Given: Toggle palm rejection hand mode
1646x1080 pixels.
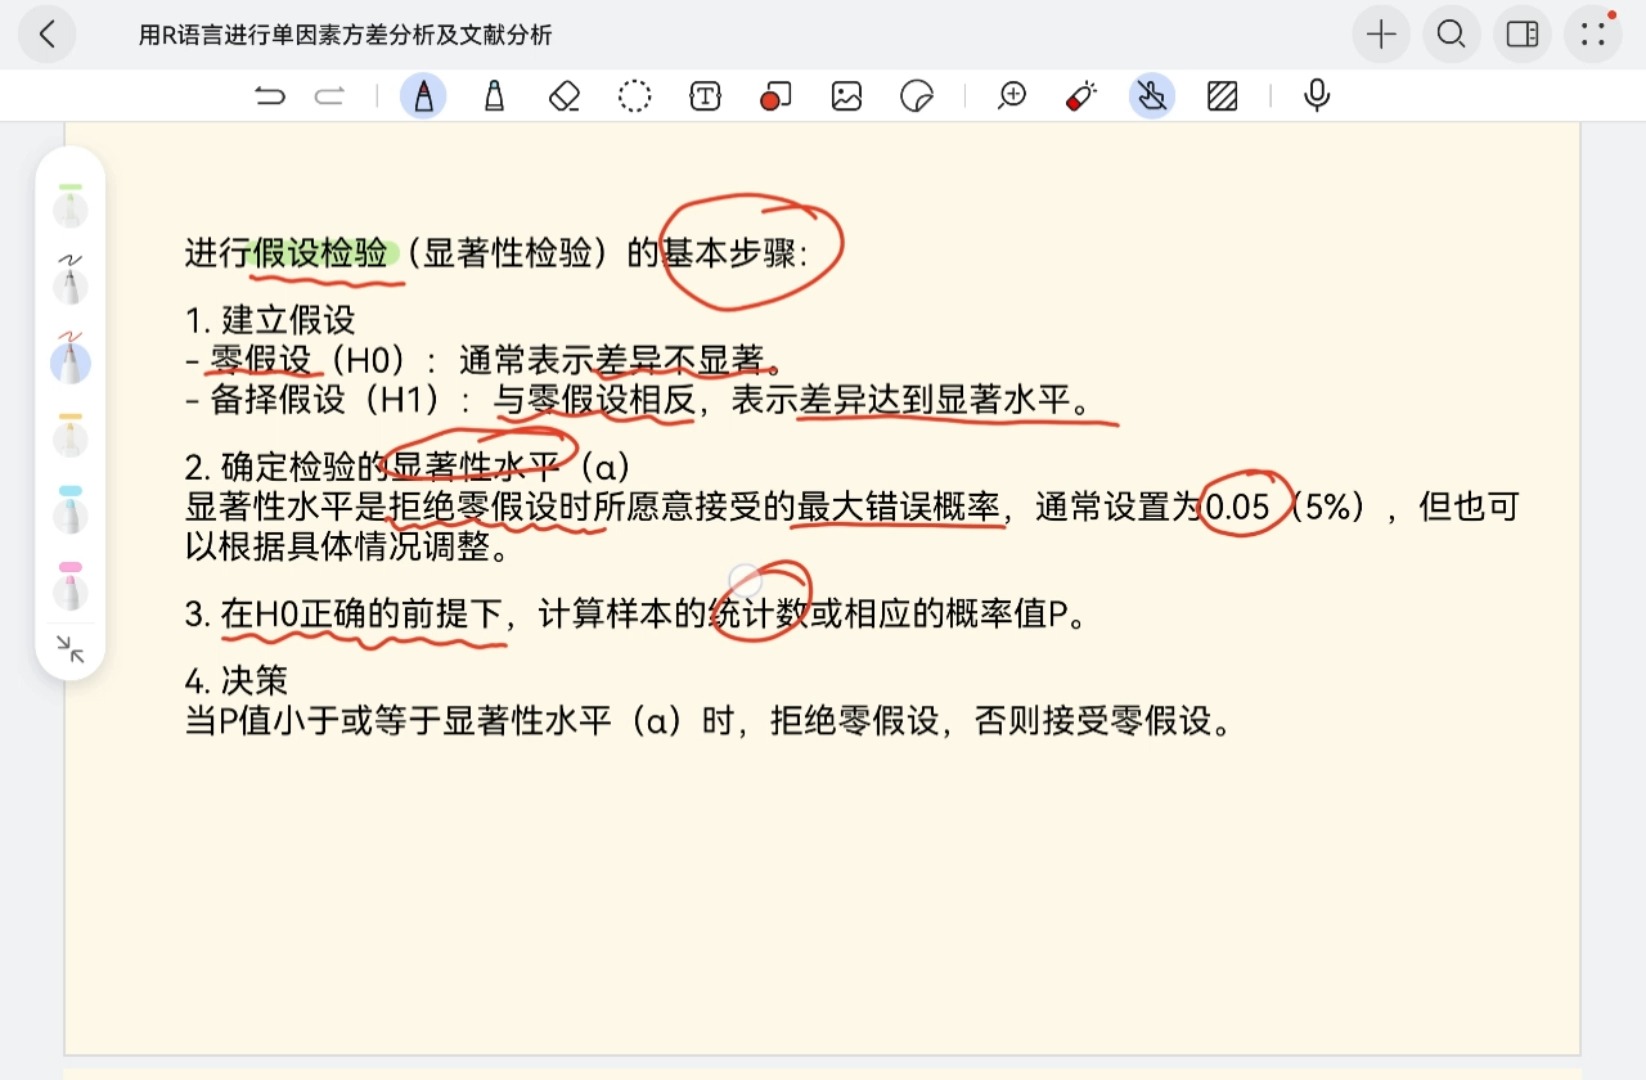Looking at the screenshot, I should [1152, 96].
